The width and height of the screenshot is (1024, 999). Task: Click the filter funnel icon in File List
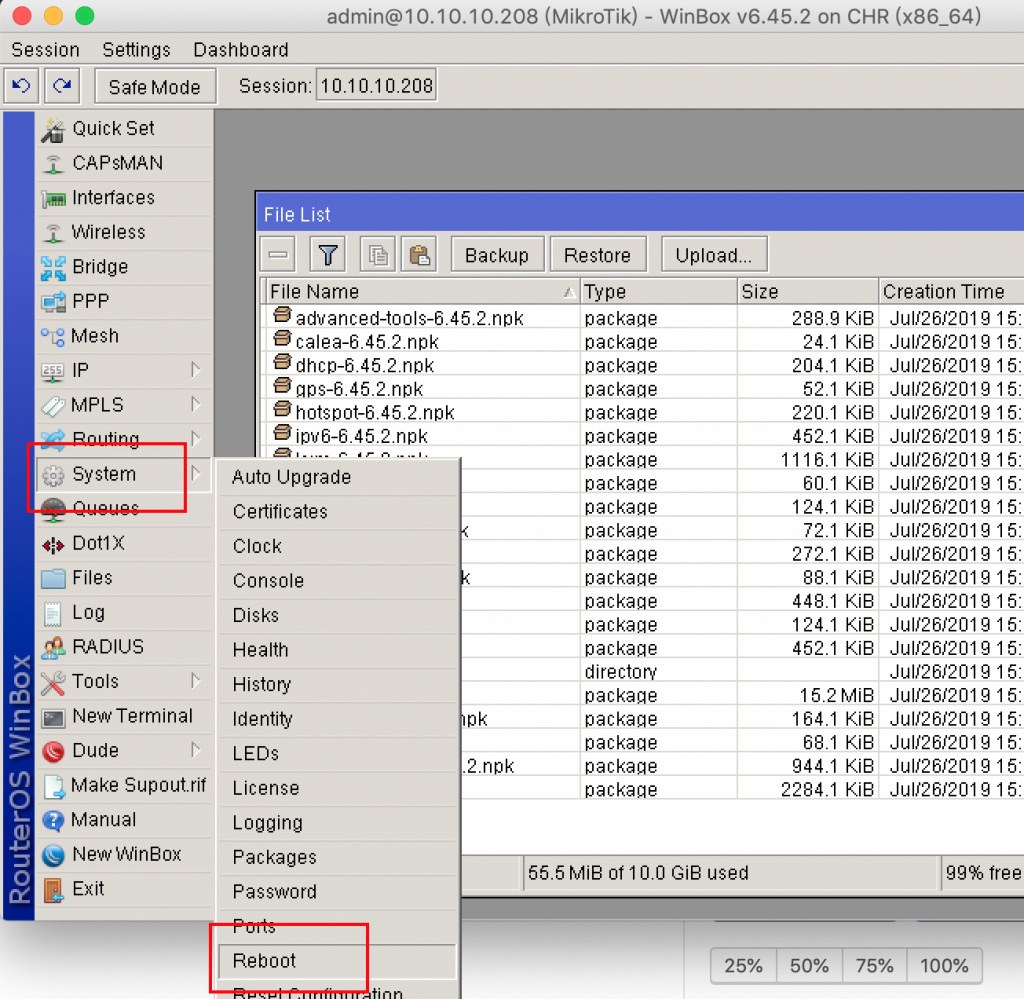[328, 255]
